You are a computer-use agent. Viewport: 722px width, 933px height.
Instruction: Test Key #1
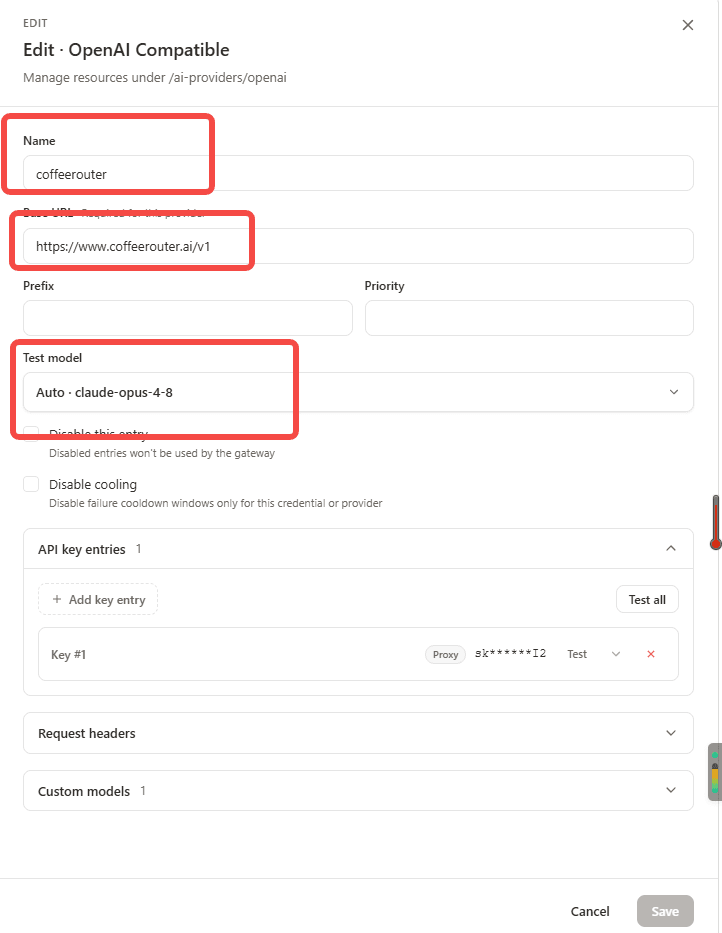(577, 654)
